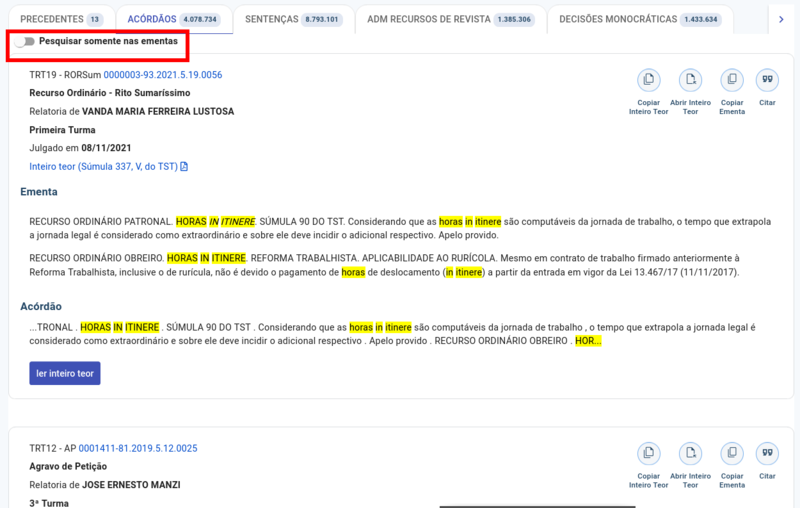The height and width of the screenshot is (508, 800).
Task: Show more tabs with right chevron
Action: tap(781, 19)
